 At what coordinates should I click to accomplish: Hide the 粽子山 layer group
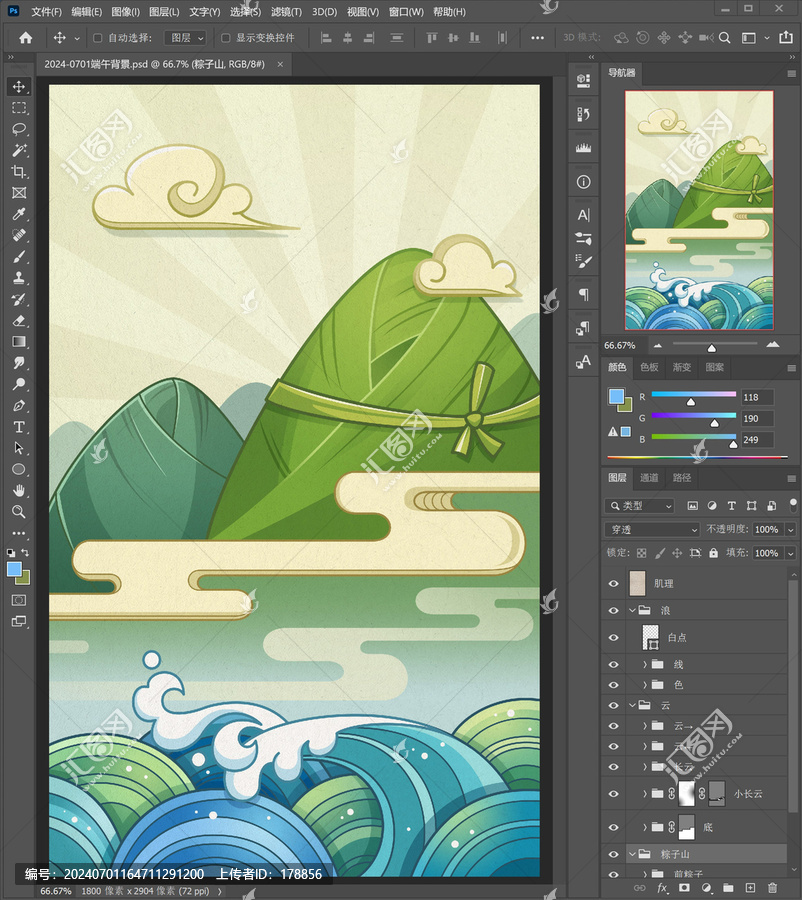(614, 855)
